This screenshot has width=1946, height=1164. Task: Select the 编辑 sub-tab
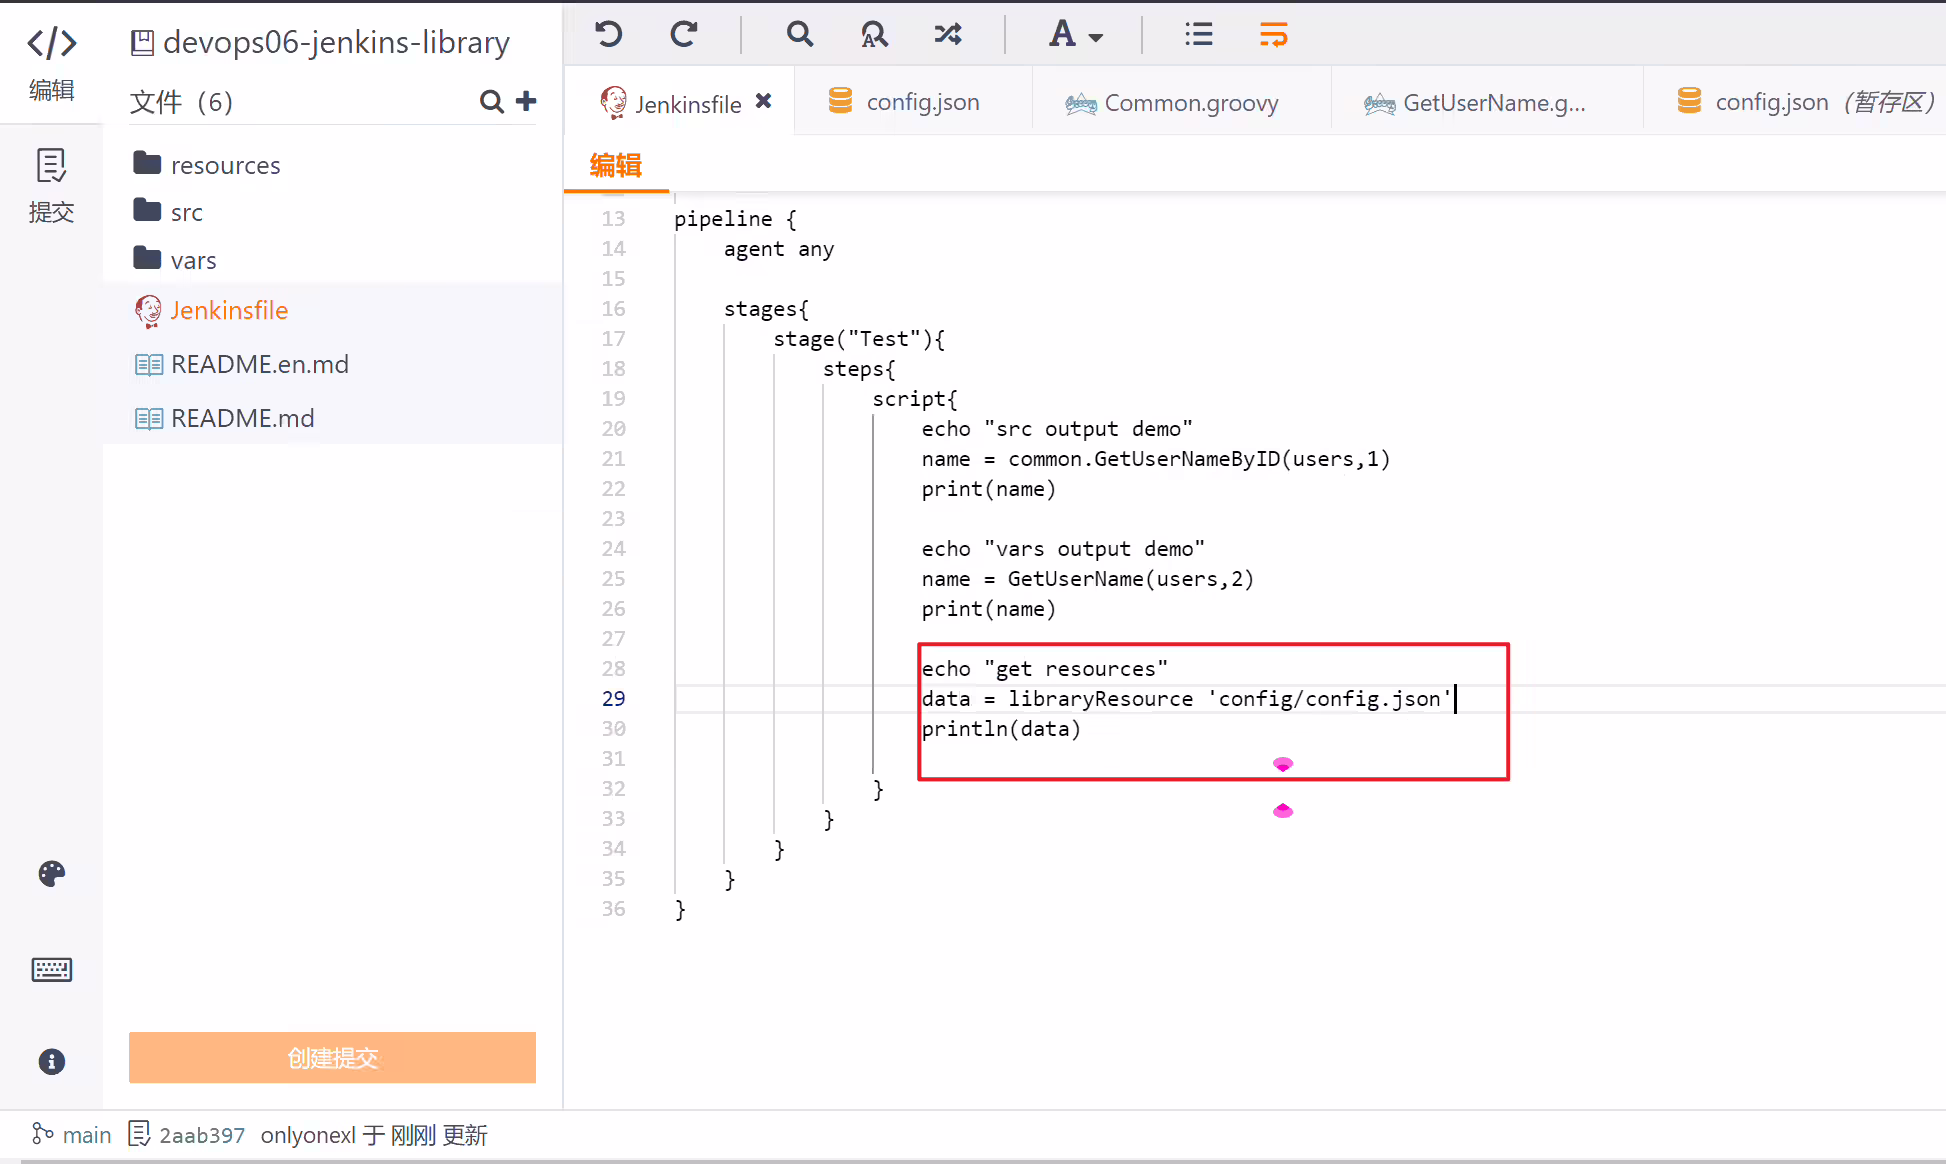[616, 165]
